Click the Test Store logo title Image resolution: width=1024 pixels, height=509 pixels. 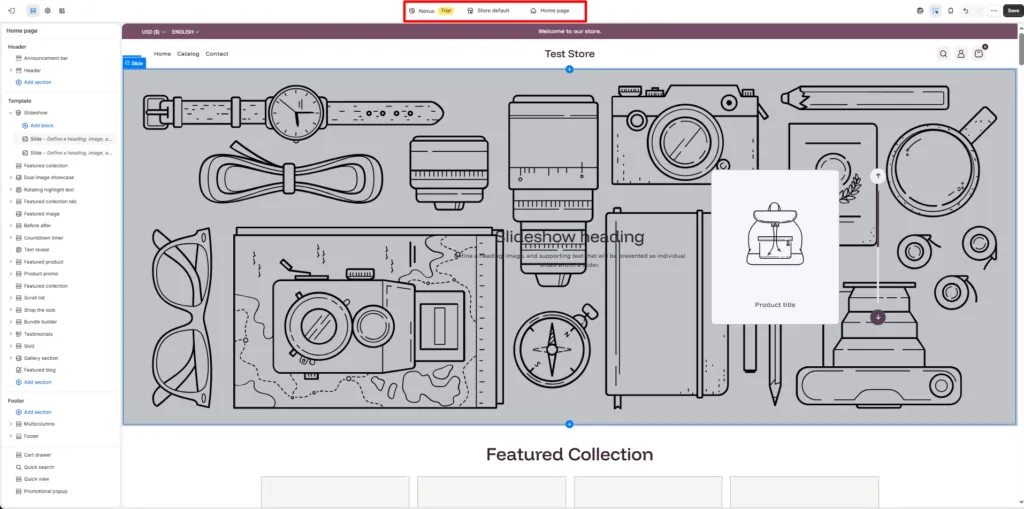tap(569, 54)
